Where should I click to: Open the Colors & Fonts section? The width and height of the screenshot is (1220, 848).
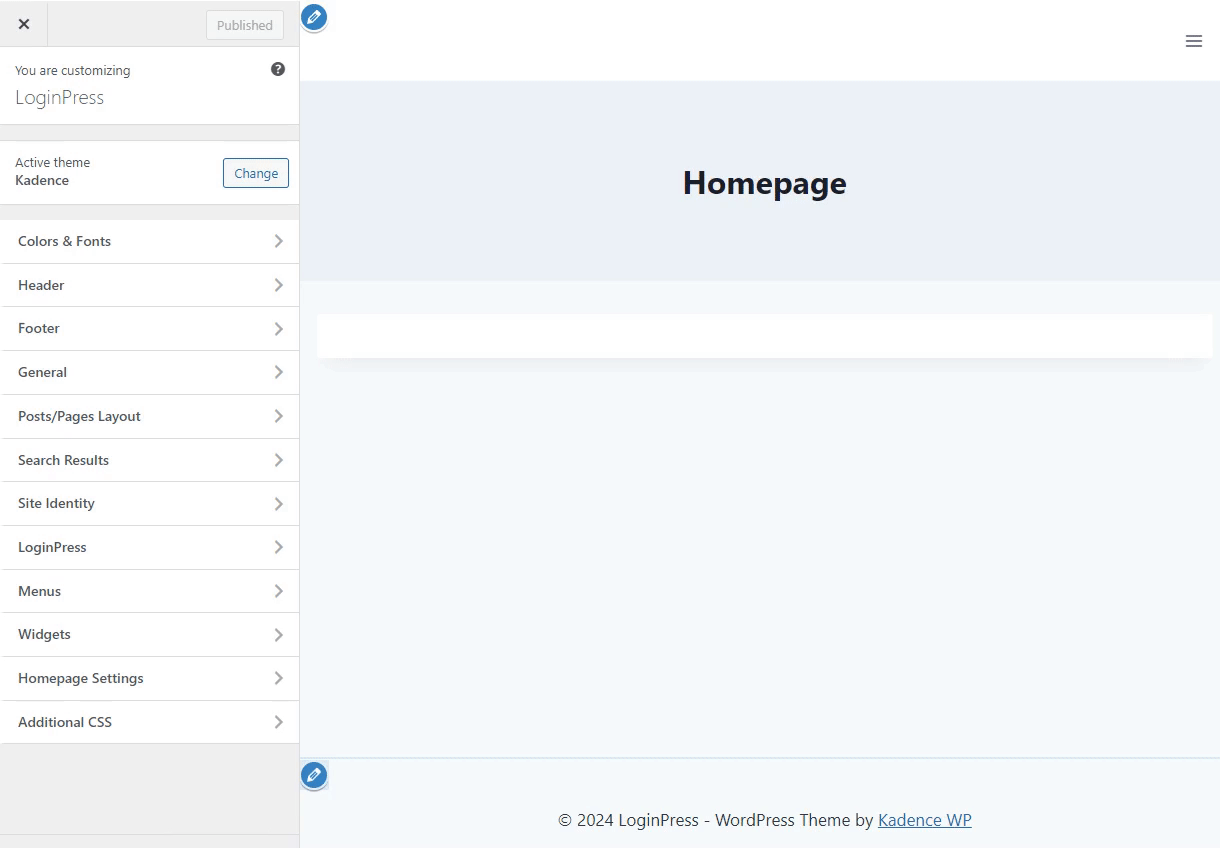coord(150,241)
